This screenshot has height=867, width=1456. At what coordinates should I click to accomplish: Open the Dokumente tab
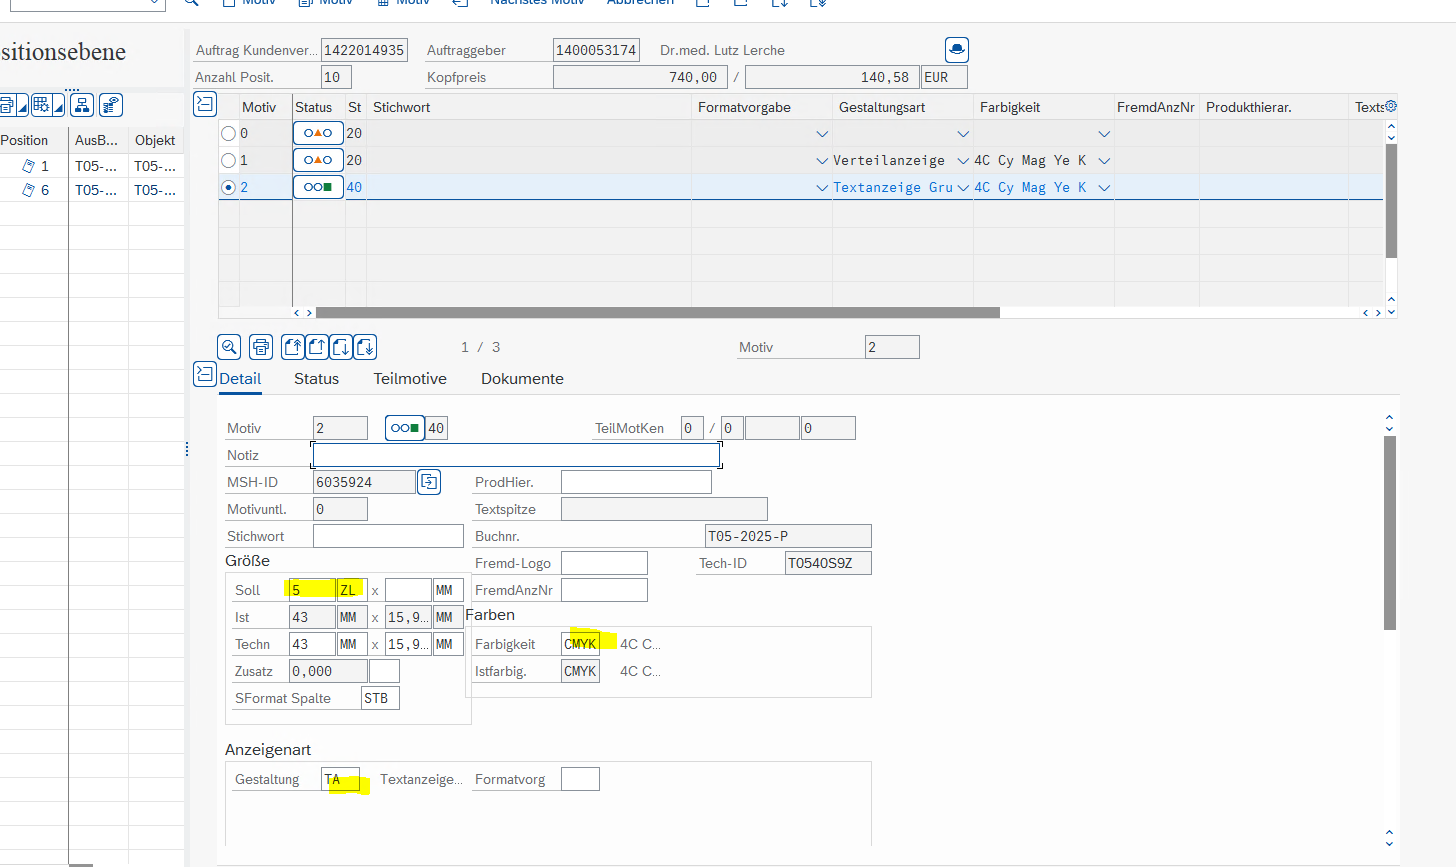522,379
